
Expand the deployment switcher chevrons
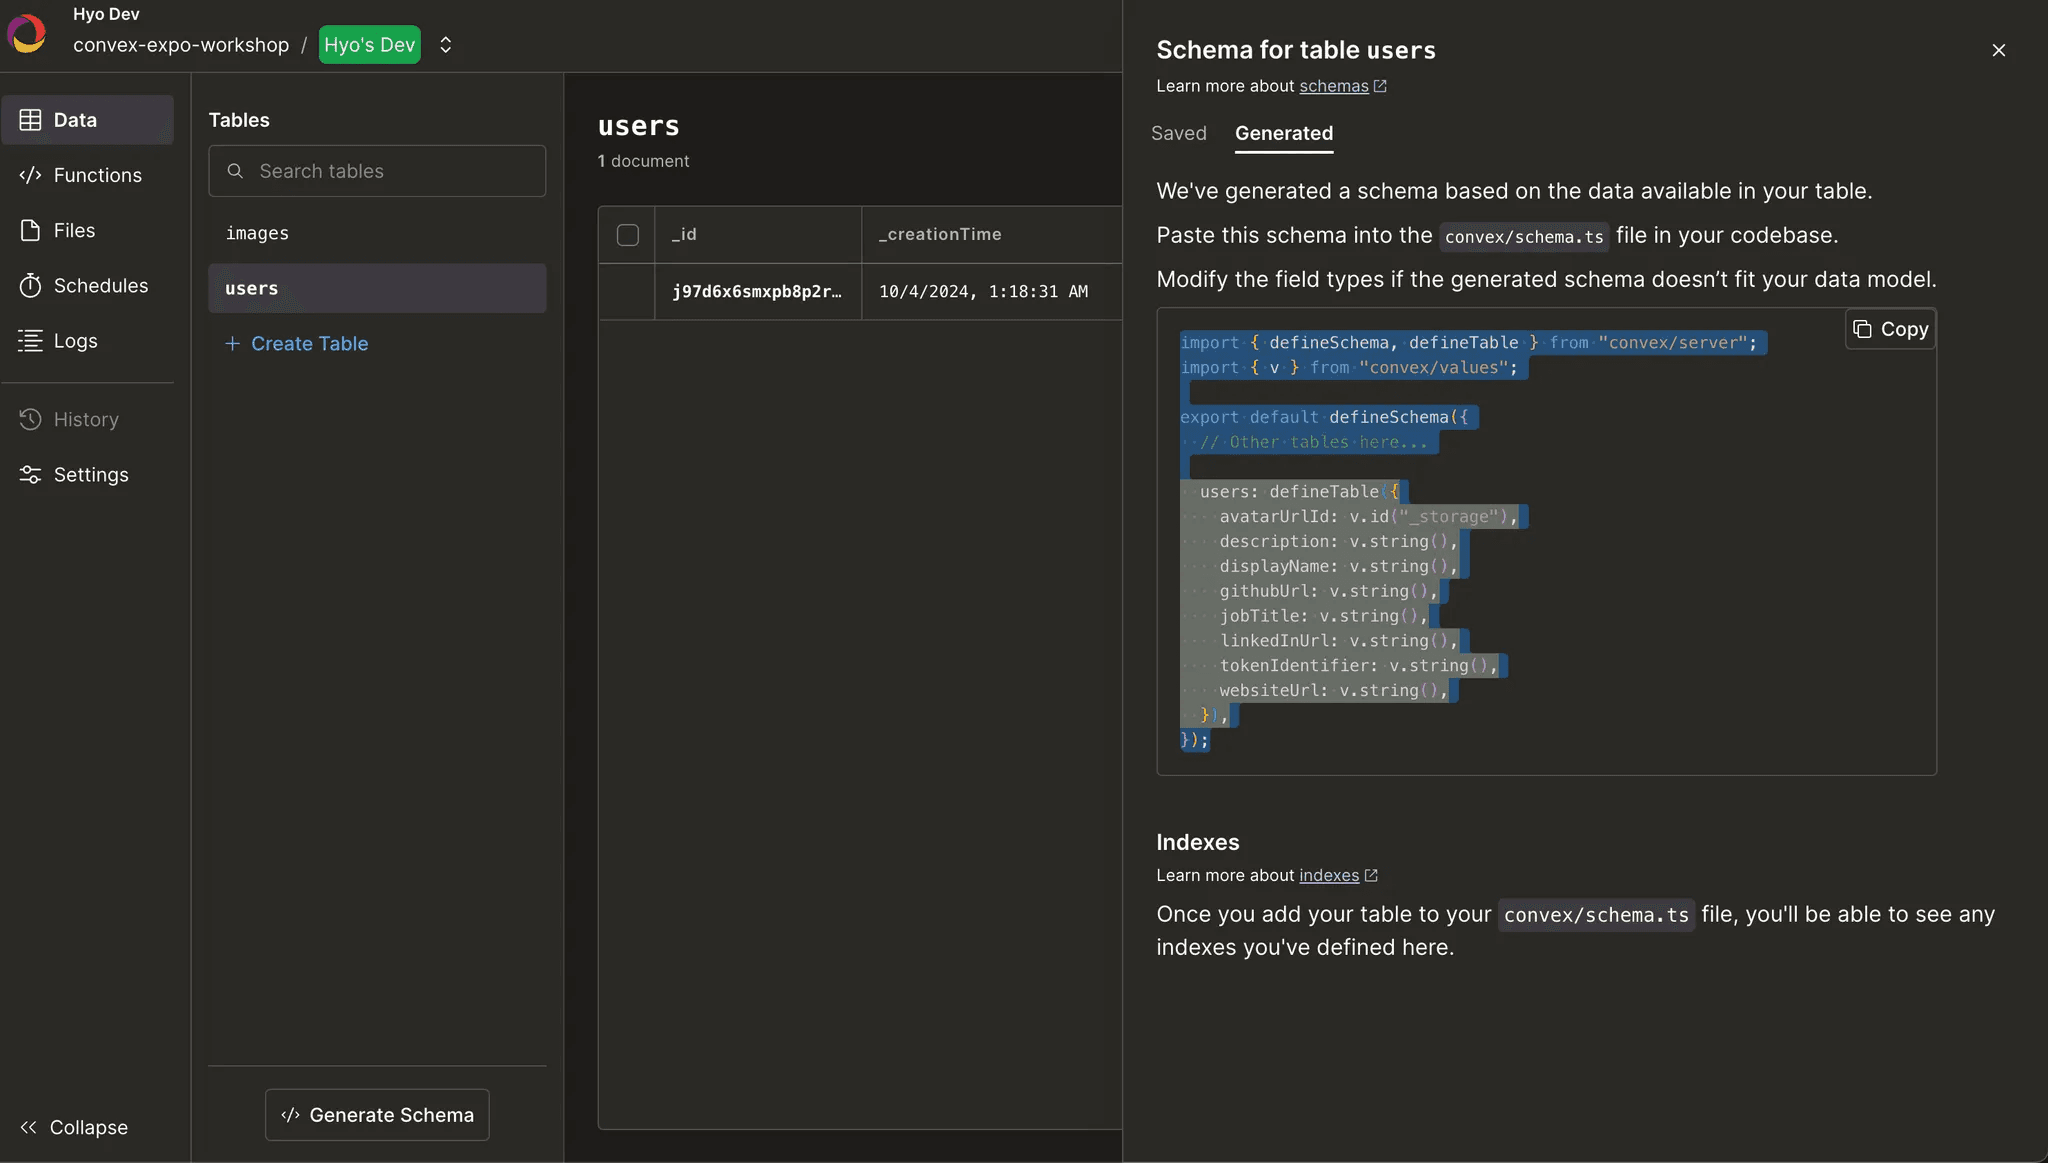446,45
